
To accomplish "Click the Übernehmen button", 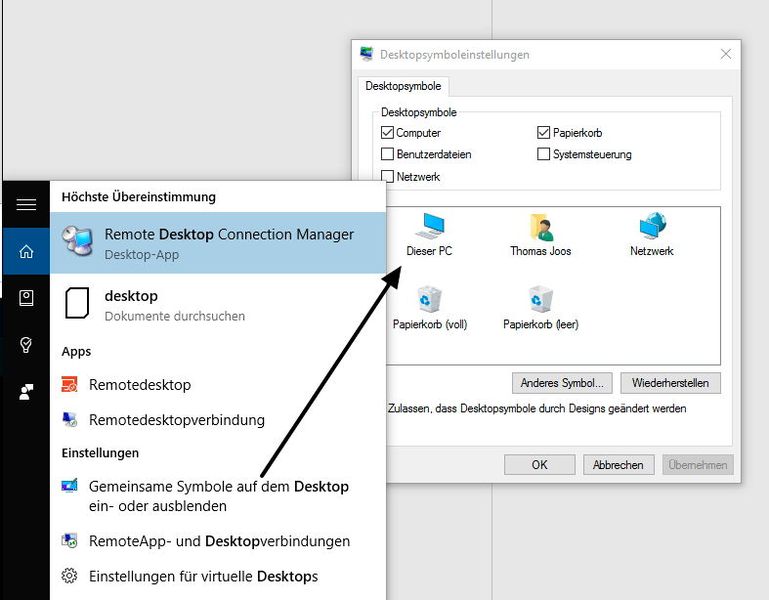I will pos(698,465).
